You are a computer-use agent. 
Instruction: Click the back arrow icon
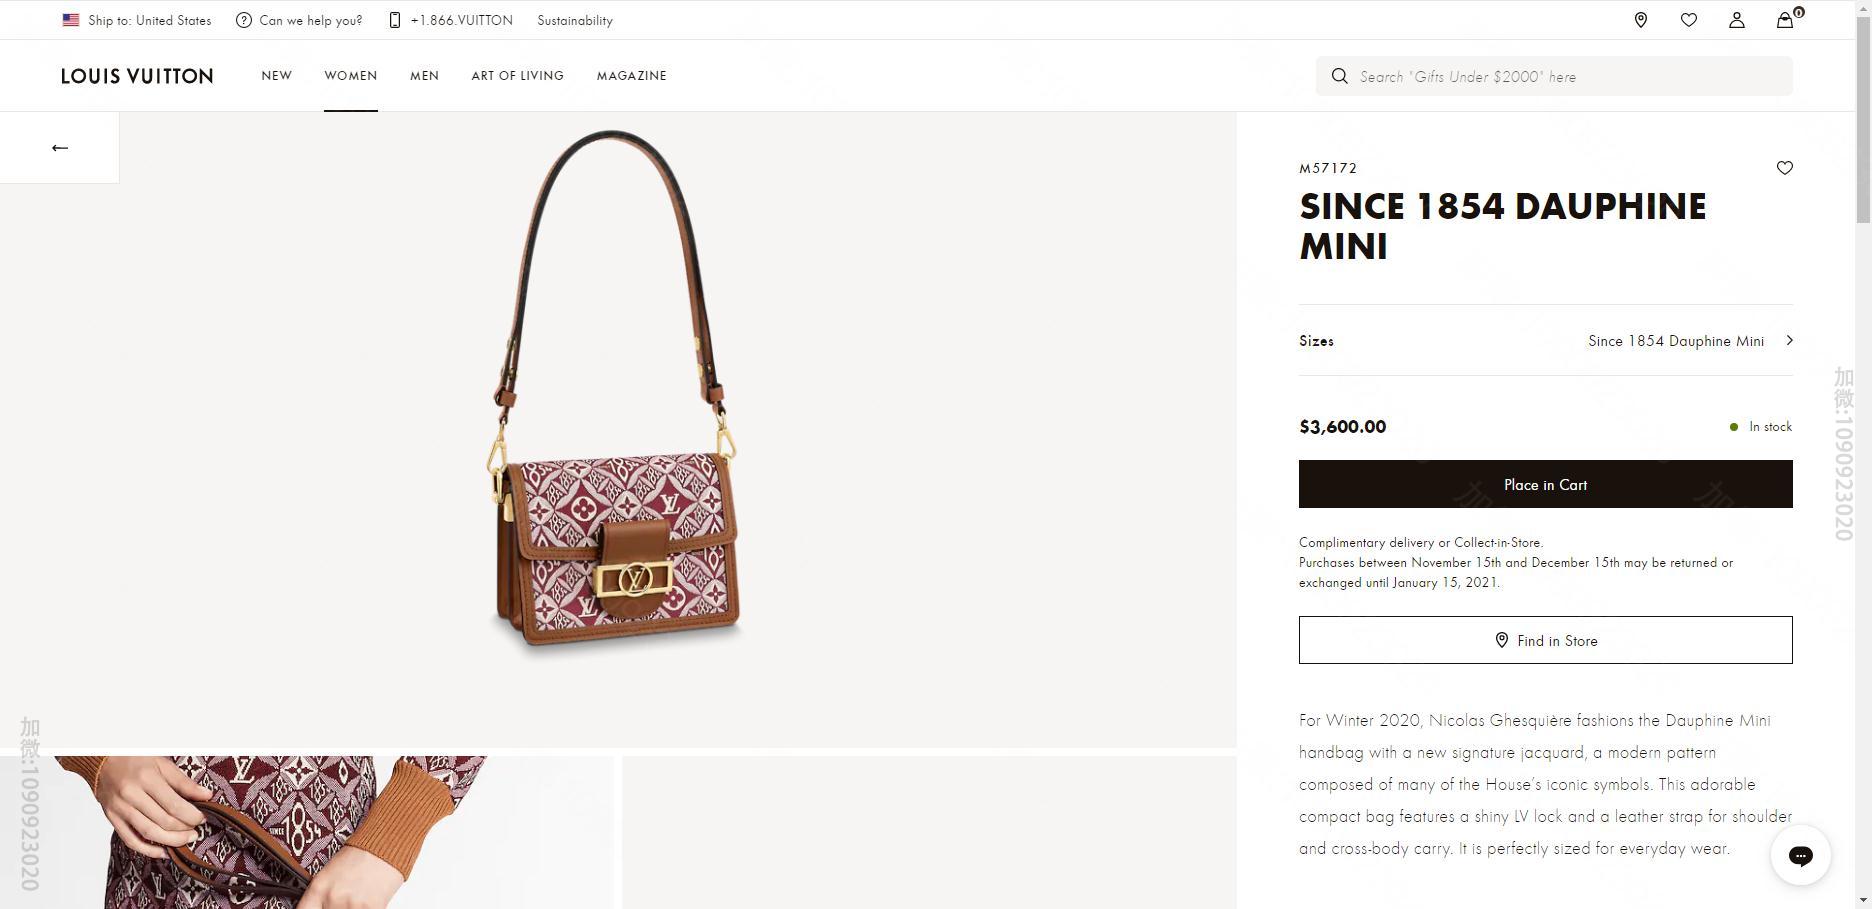coord(60,148)
